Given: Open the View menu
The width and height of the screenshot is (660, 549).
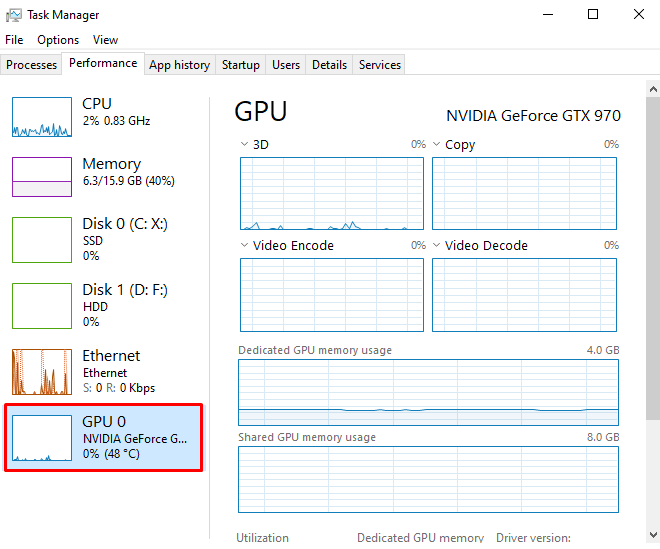Looking at the screenshot, I should click(105, 40).
